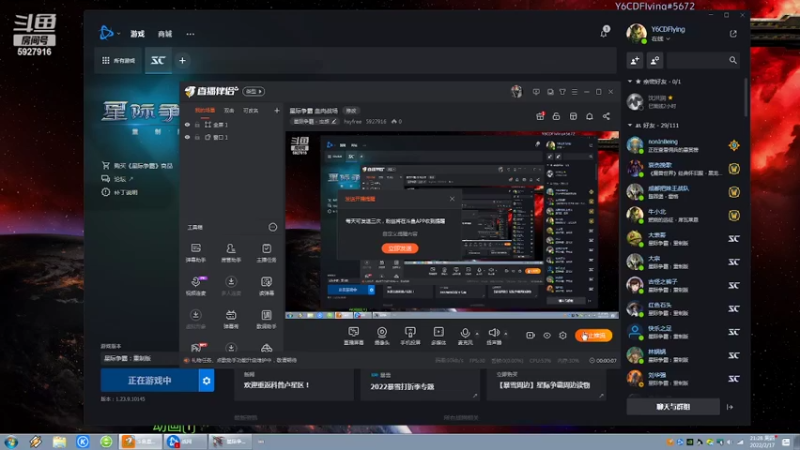Open the Battle.net notifications bell
Screen dimensions: 800x450
pyautogui.click(x=604, y=32)
